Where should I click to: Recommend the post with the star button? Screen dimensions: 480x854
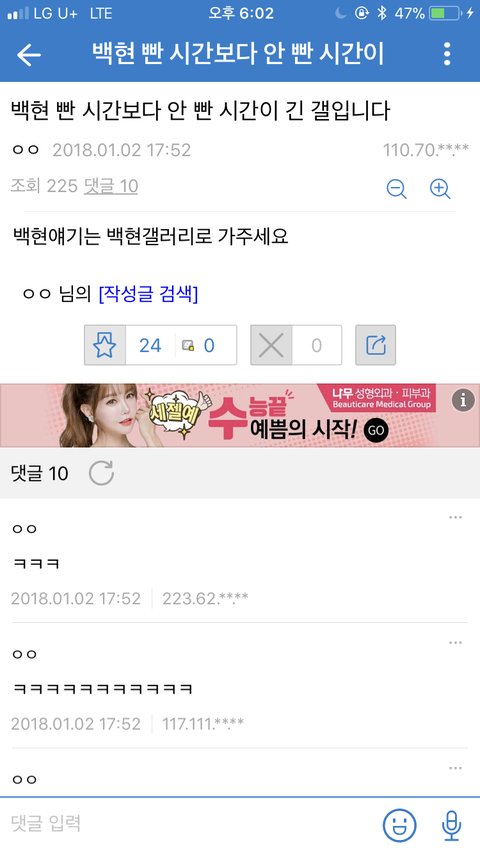tap(105, 345)
